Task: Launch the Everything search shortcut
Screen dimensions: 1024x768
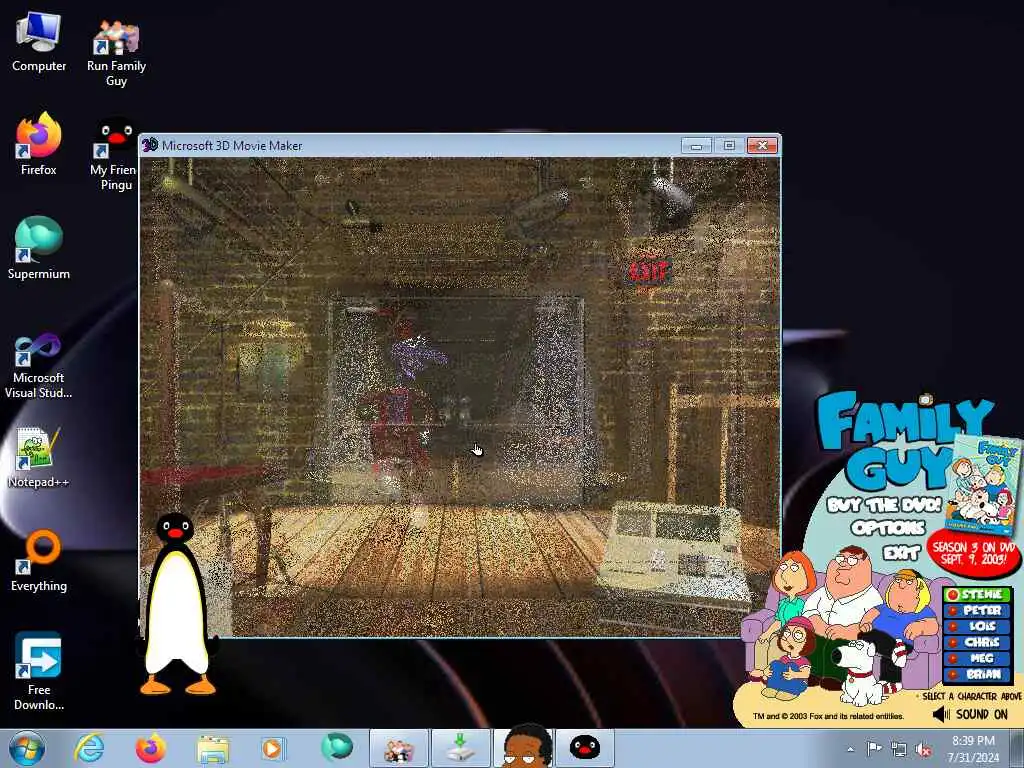Action: tap(39, 560)
